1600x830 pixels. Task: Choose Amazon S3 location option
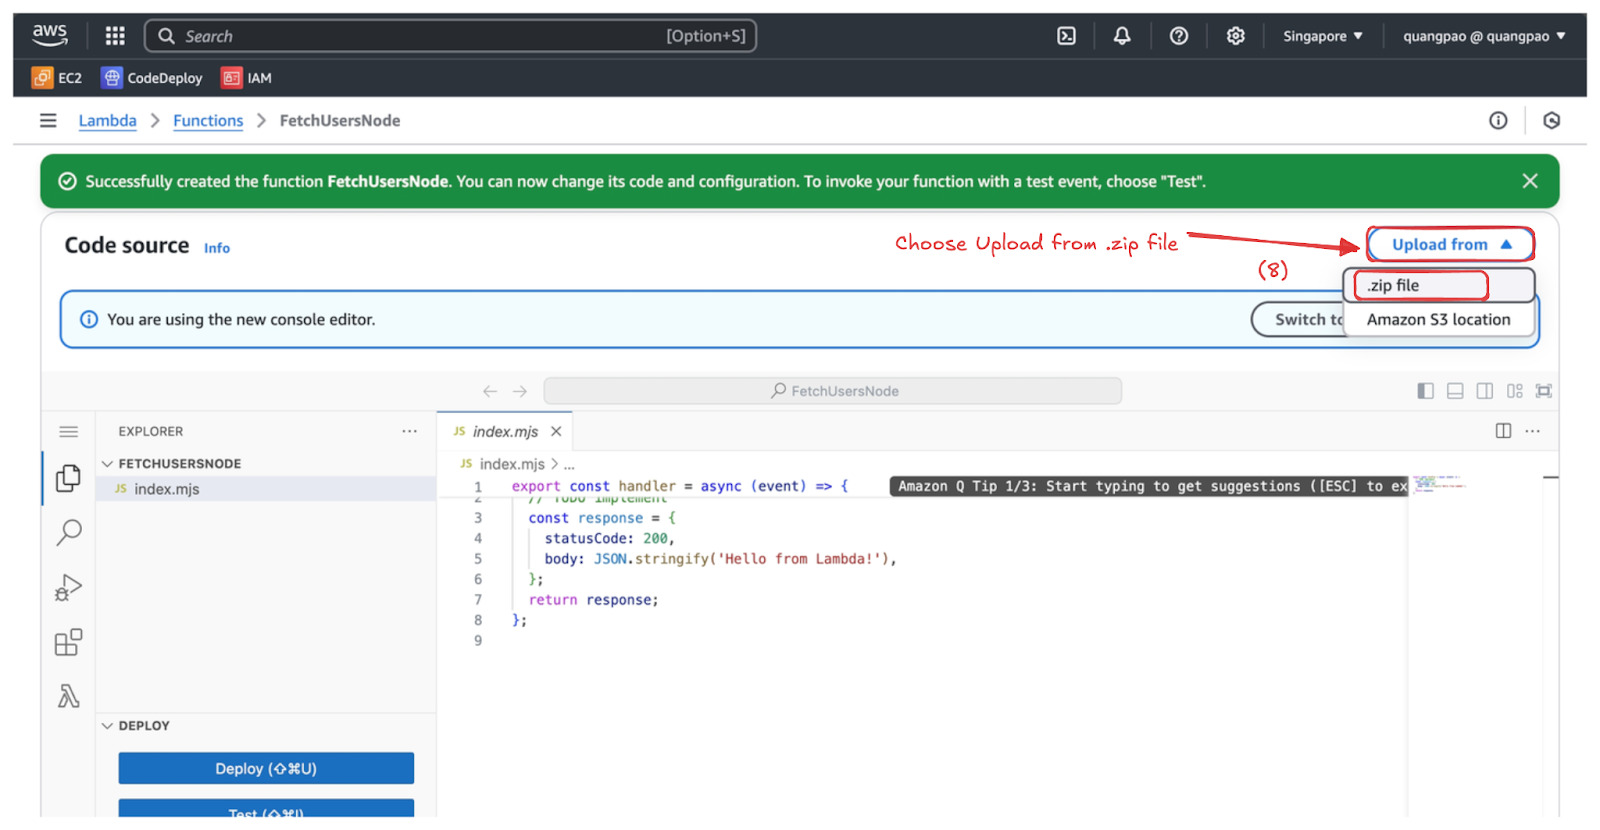click(1438, 320)
